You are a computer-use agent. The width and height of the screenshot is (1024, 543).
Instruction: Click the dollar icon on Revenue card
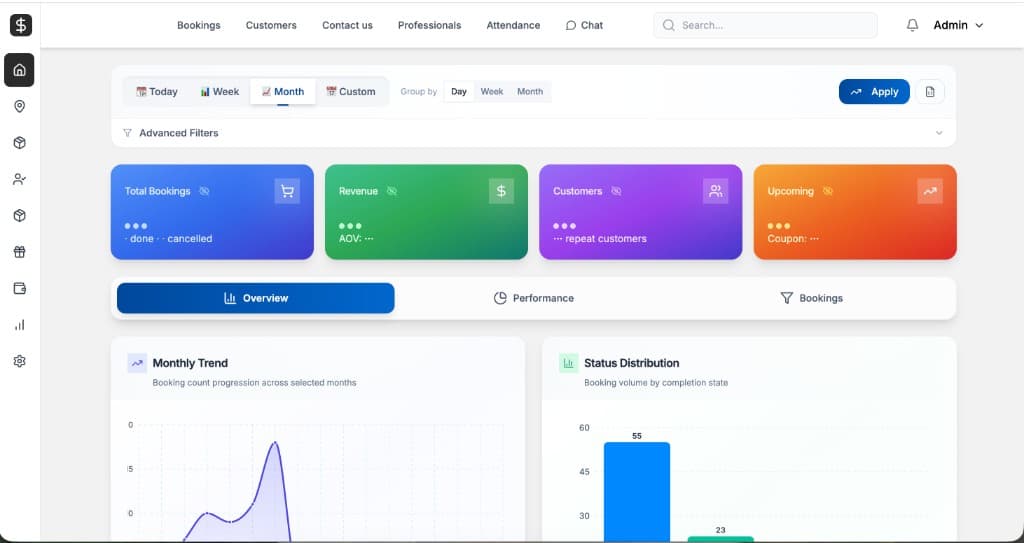point(502,191)
